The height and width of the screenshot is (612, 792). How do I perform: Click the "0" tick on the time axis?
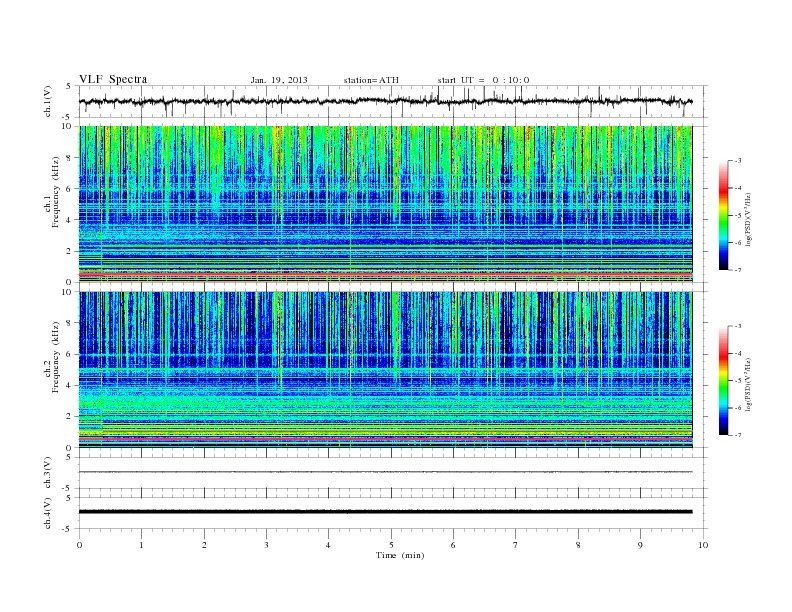[79, 545]
